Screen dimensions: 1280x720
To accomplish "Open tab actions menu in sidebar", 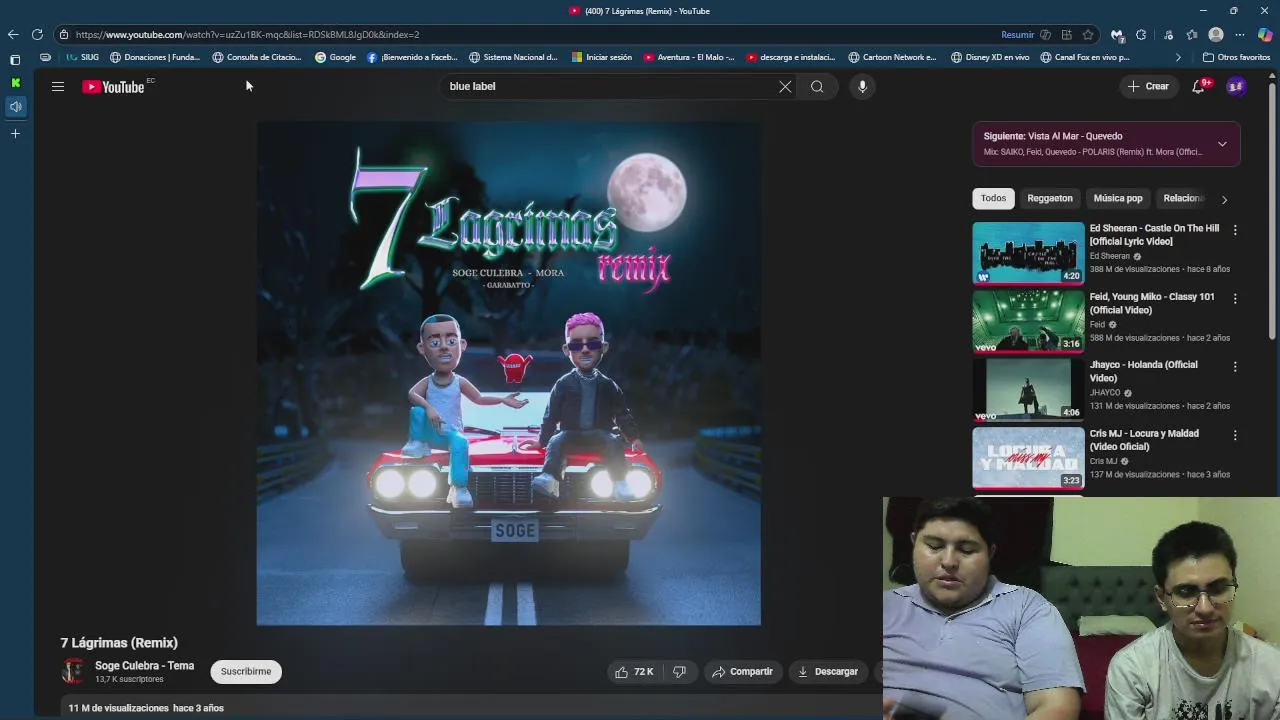I will tap(15, 59).
